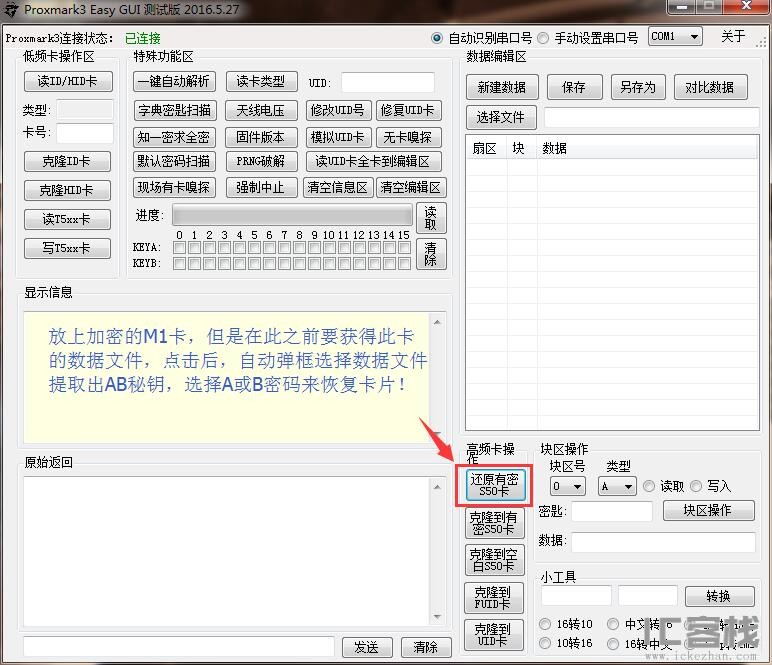Open the COM1 serial port dropdown

[x=675, y=36]
